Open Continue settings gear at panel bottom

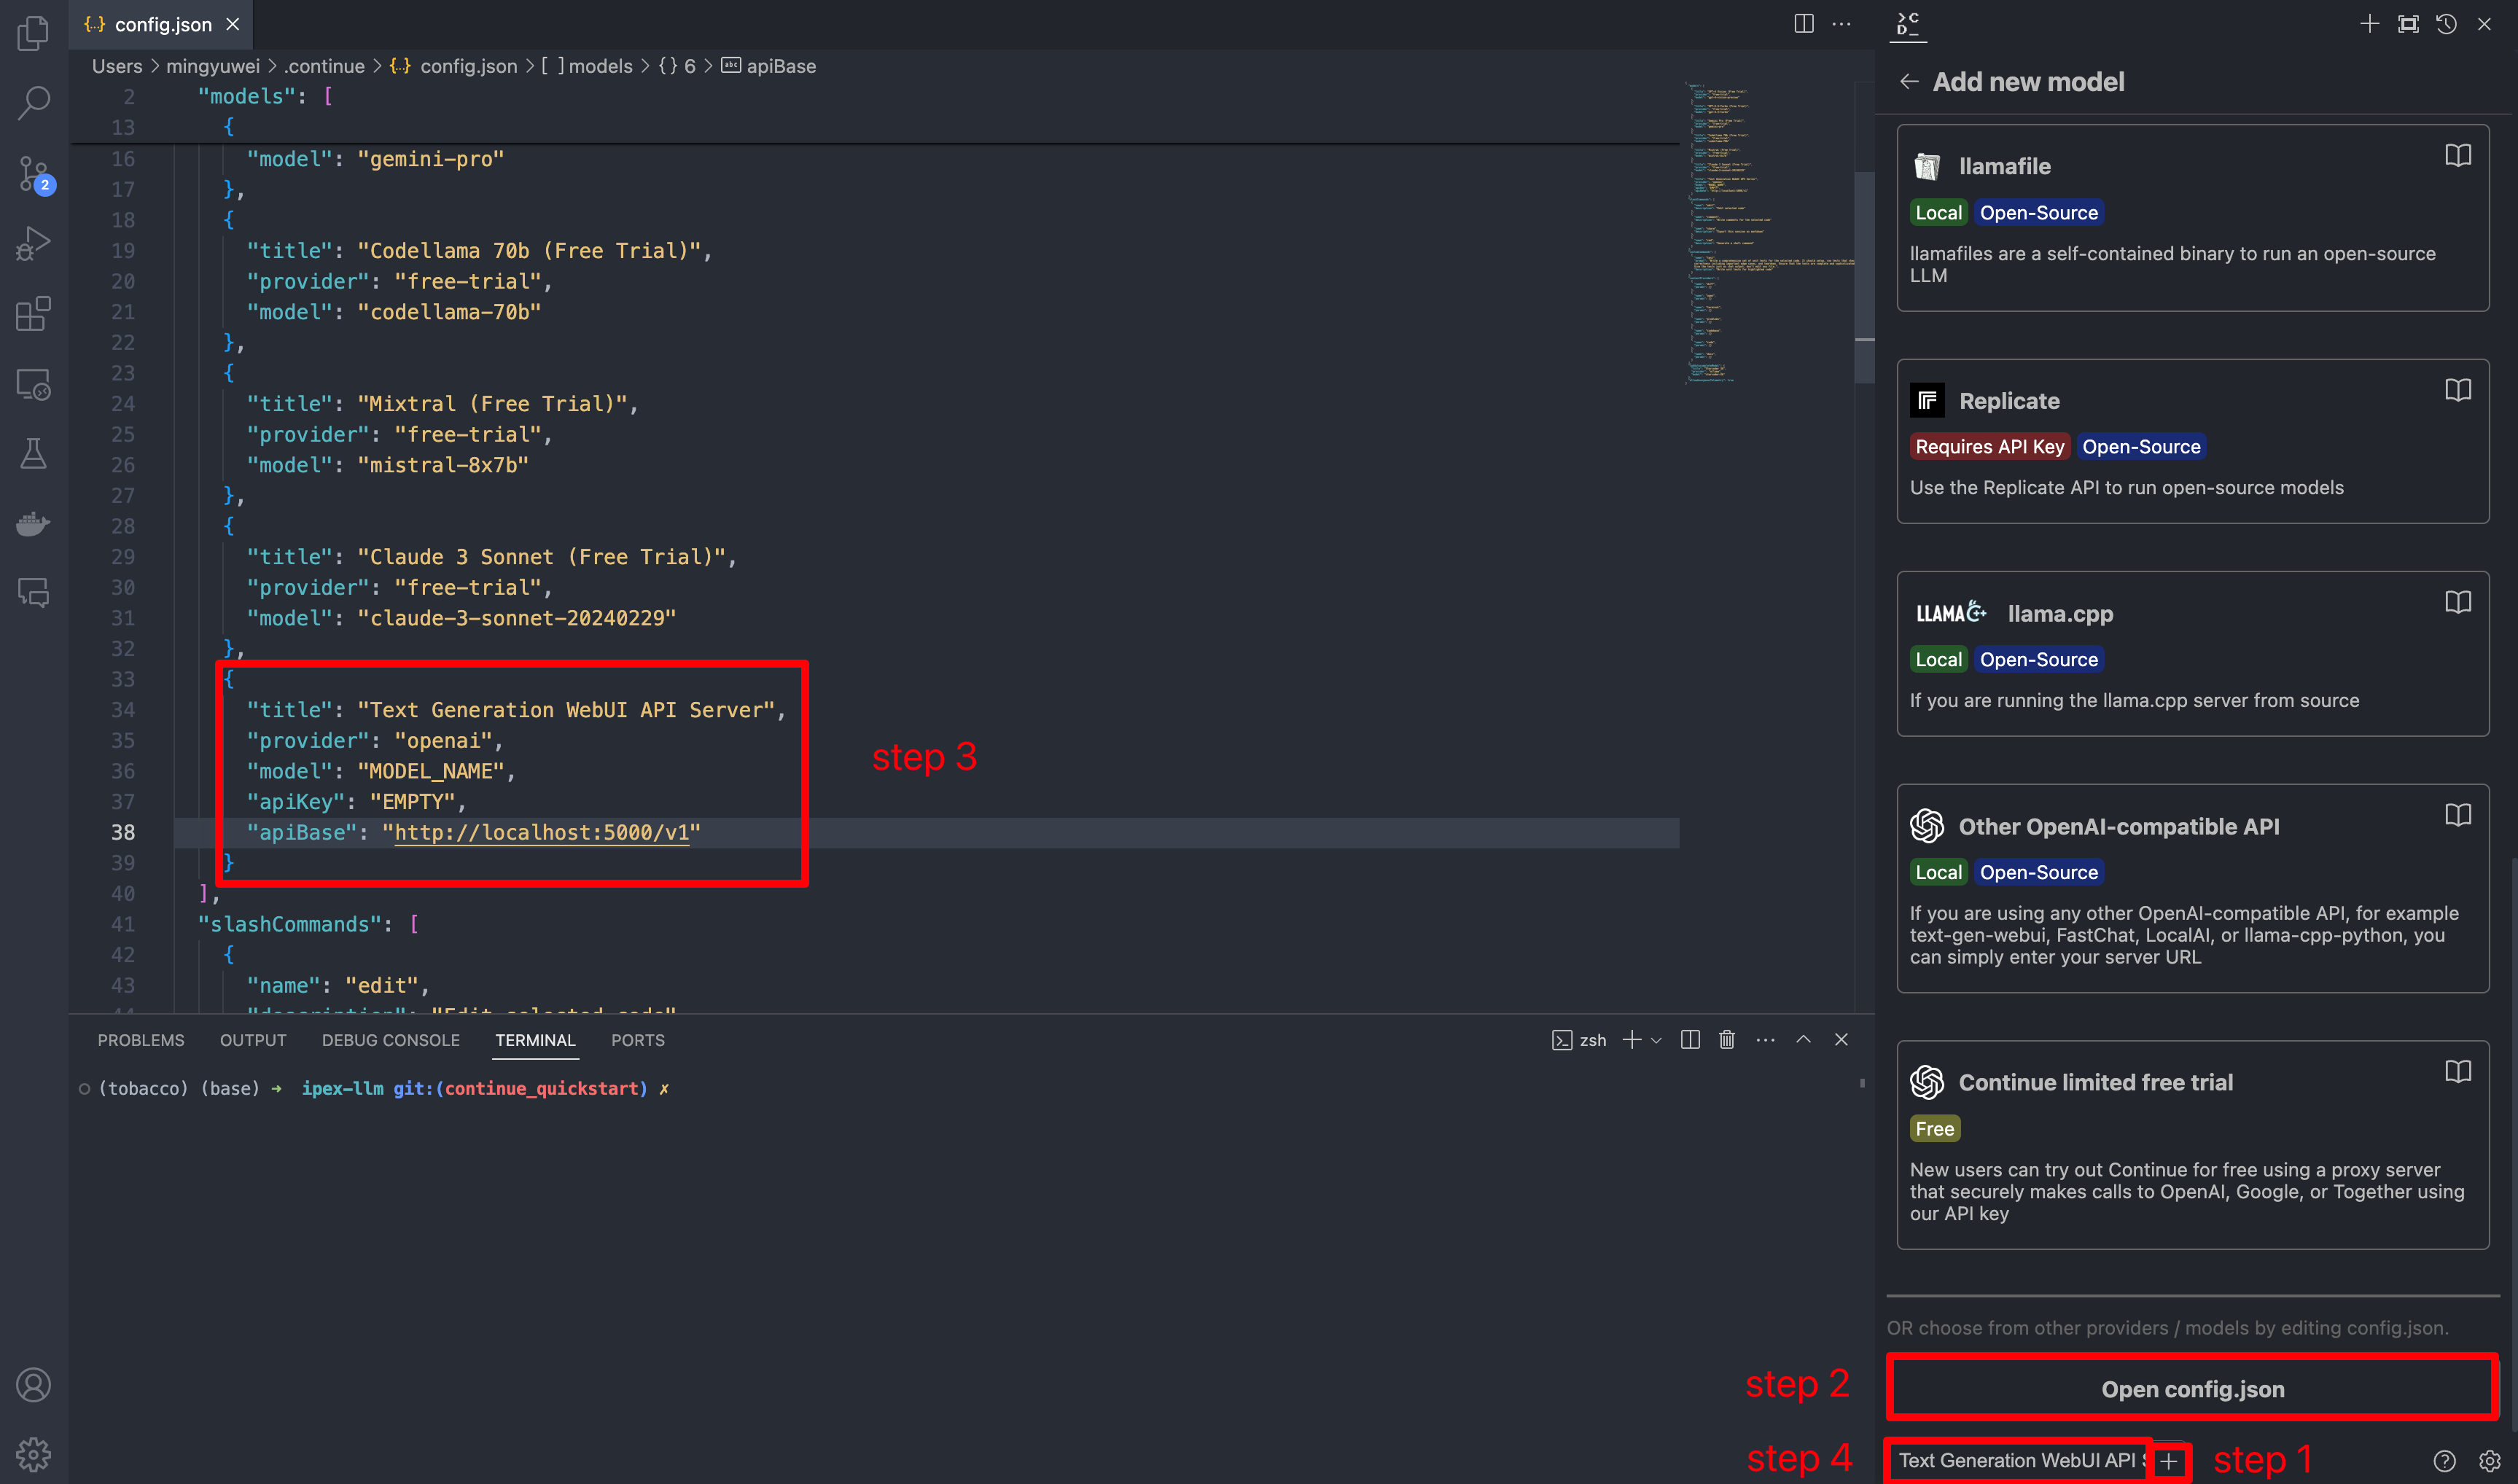click(x=2490, y=1461)
